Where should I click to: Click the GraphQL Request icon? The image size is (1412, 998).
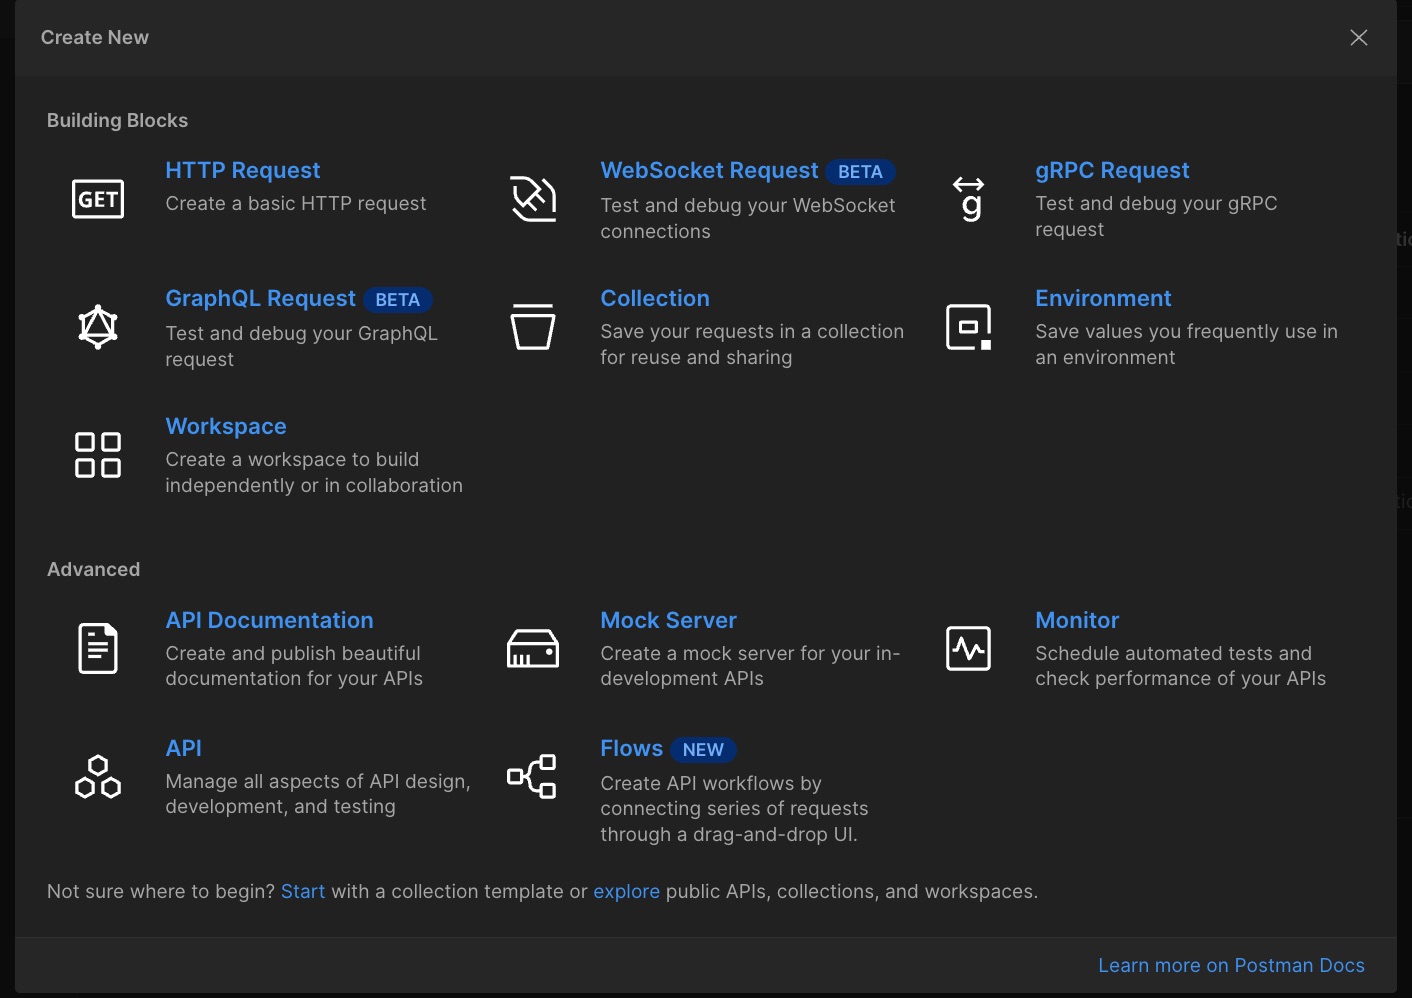pos(98,327)
